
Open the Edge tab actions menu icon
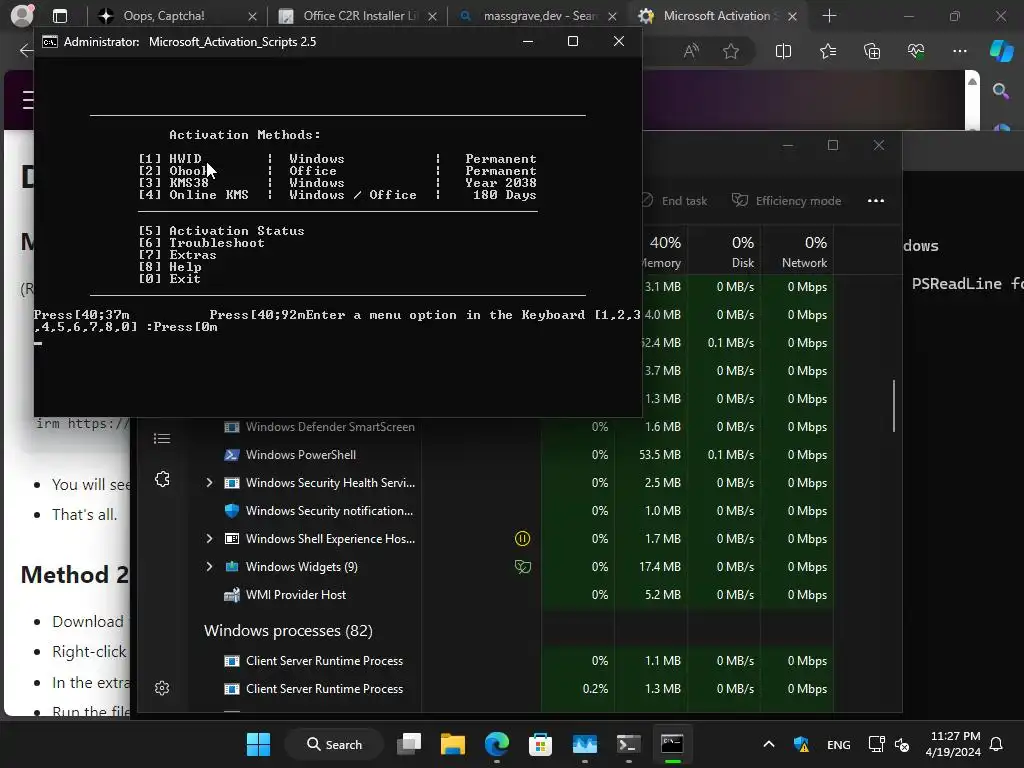60,16
